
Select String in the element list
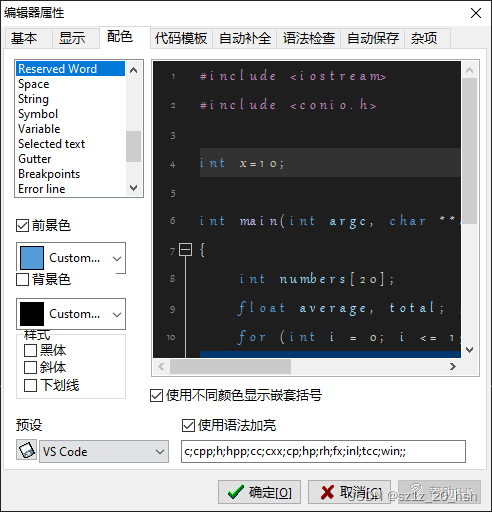coord(71,99)
